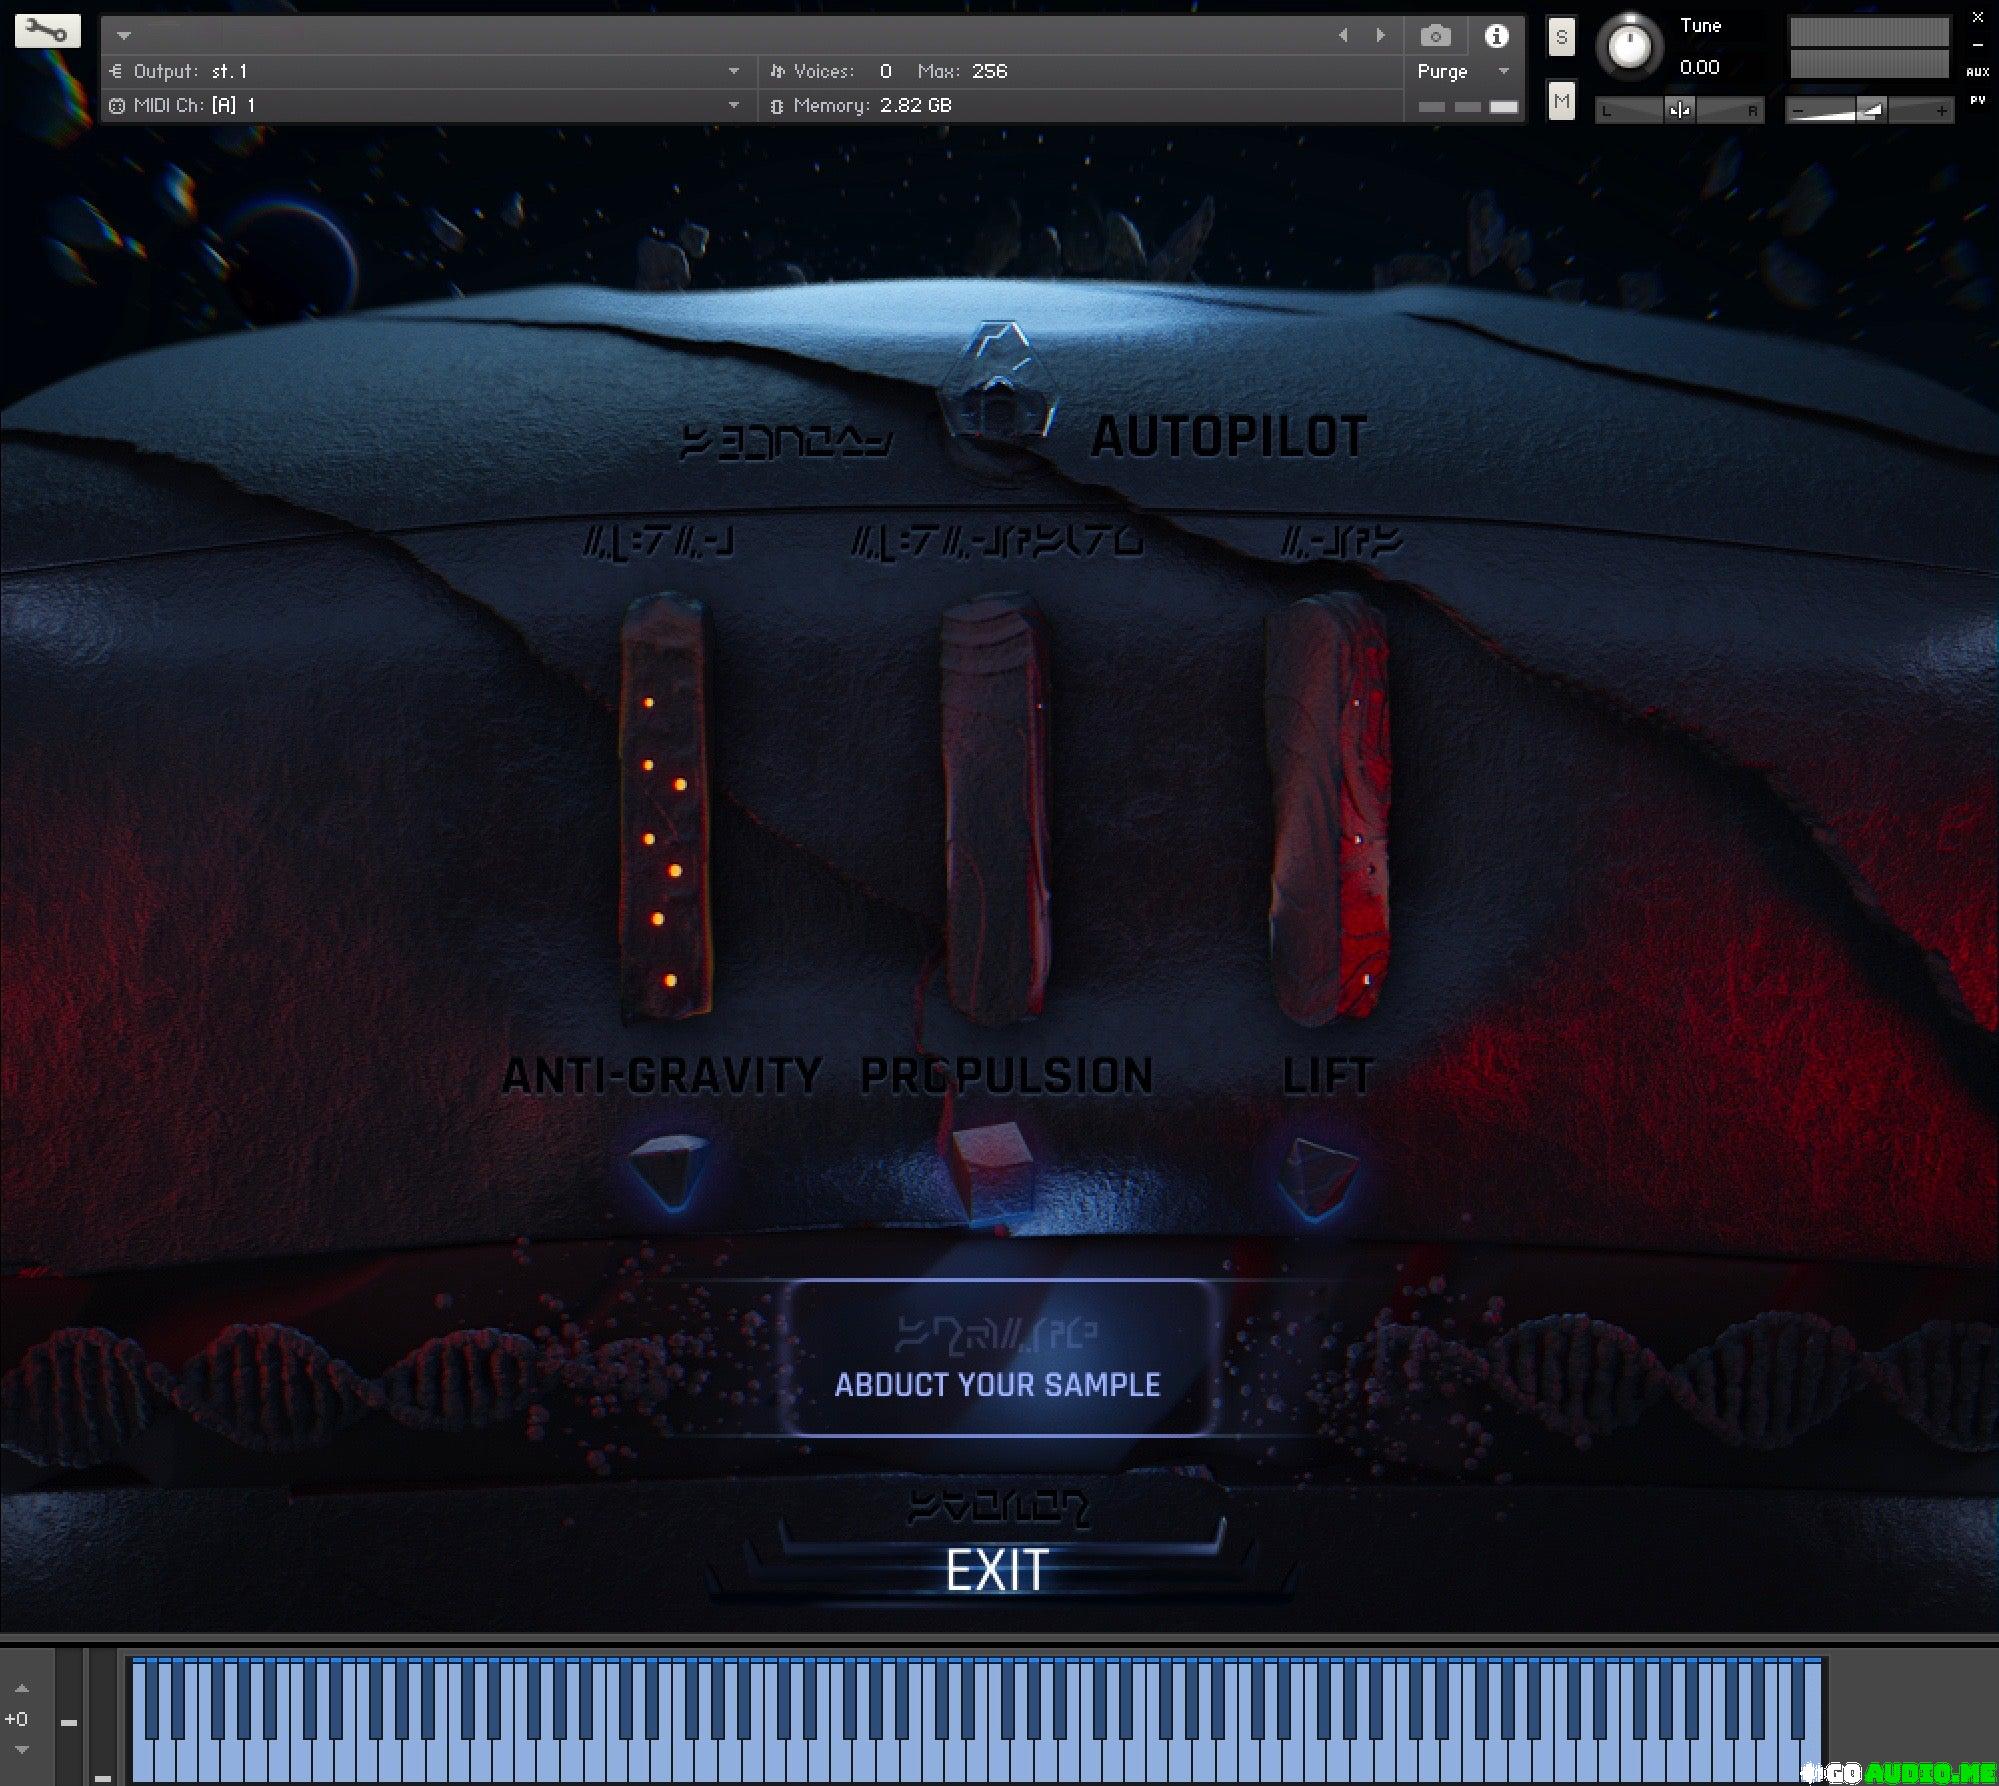Click the PROPULSION label
Viewport: 1999px width, 1786px height.
1006,1076
